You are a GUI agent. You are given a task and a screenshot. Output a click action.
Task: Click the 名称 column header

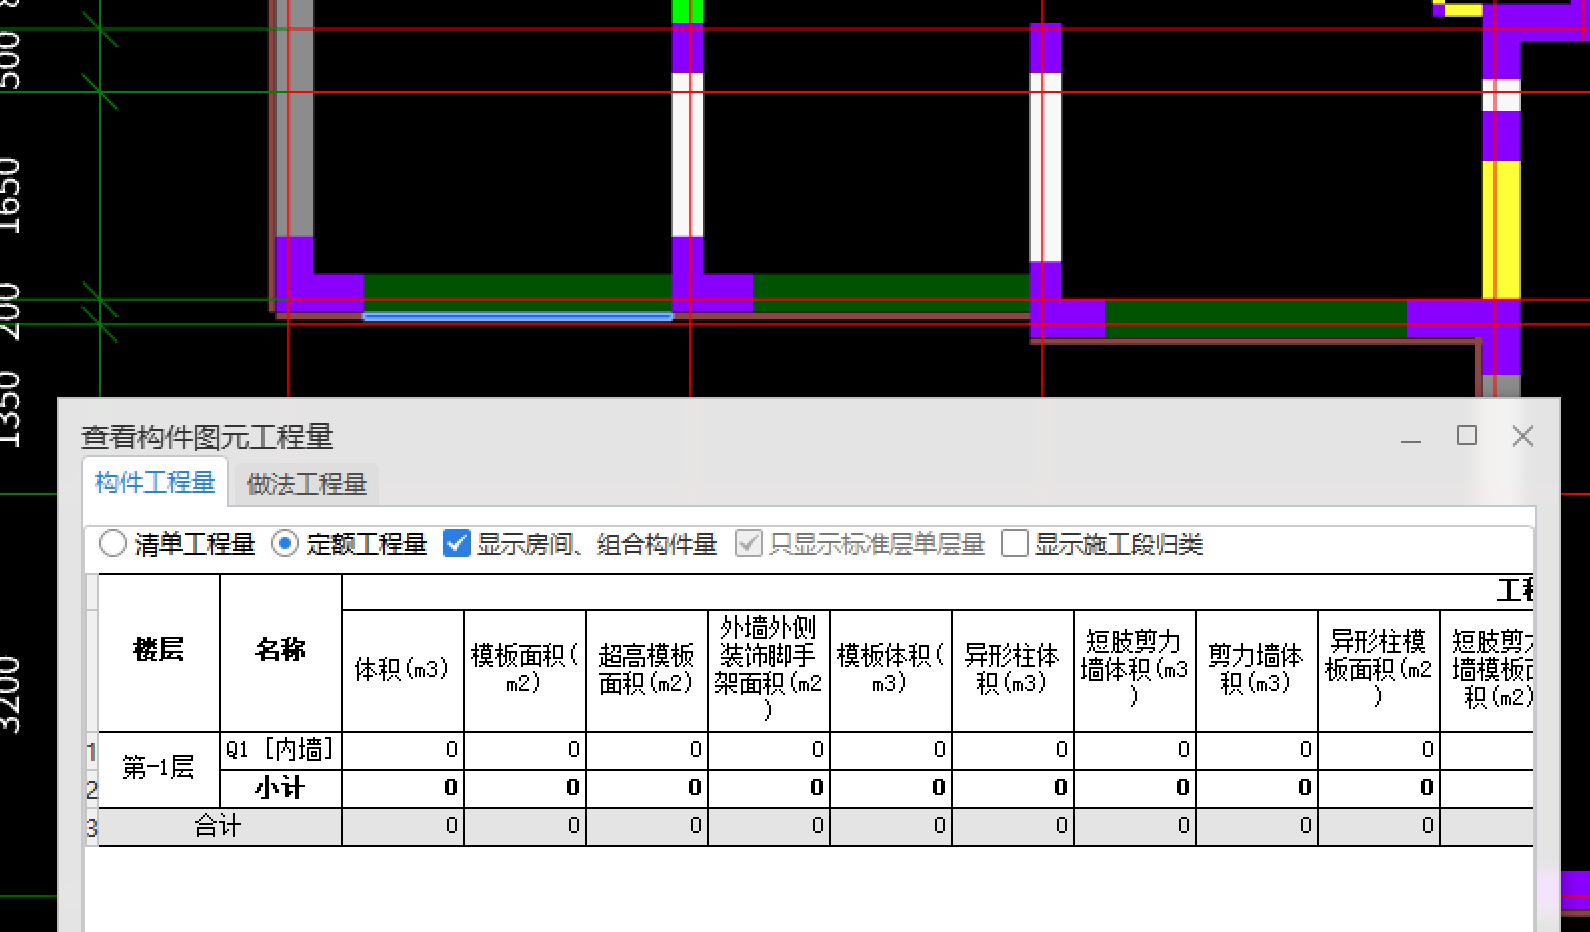(x=281, y=652)
